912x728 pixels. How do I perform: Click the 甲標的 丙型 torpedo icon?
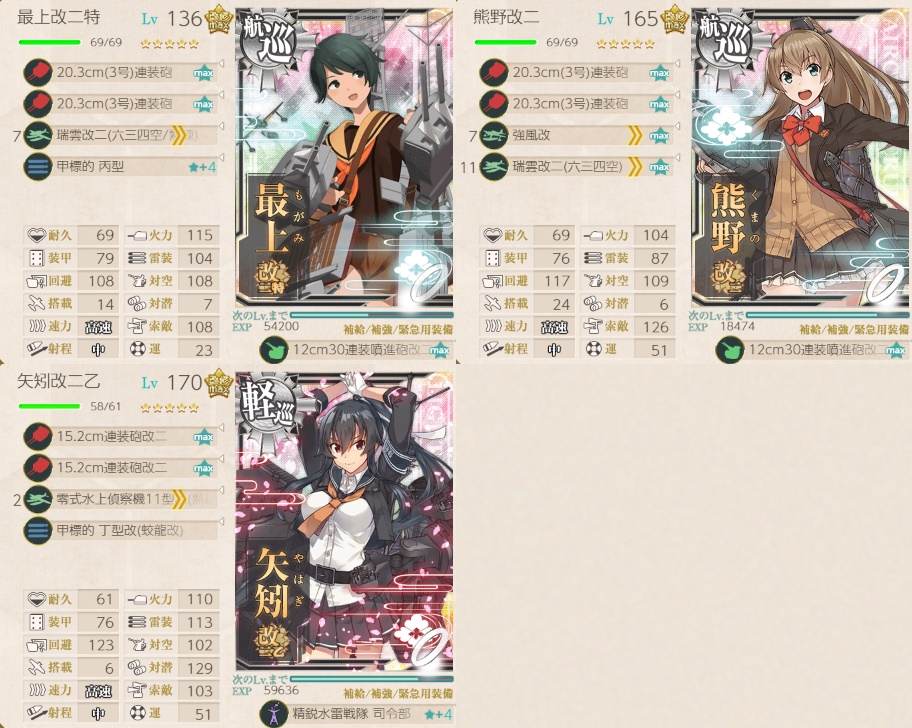pyautogui.click(x=38, y=166)
